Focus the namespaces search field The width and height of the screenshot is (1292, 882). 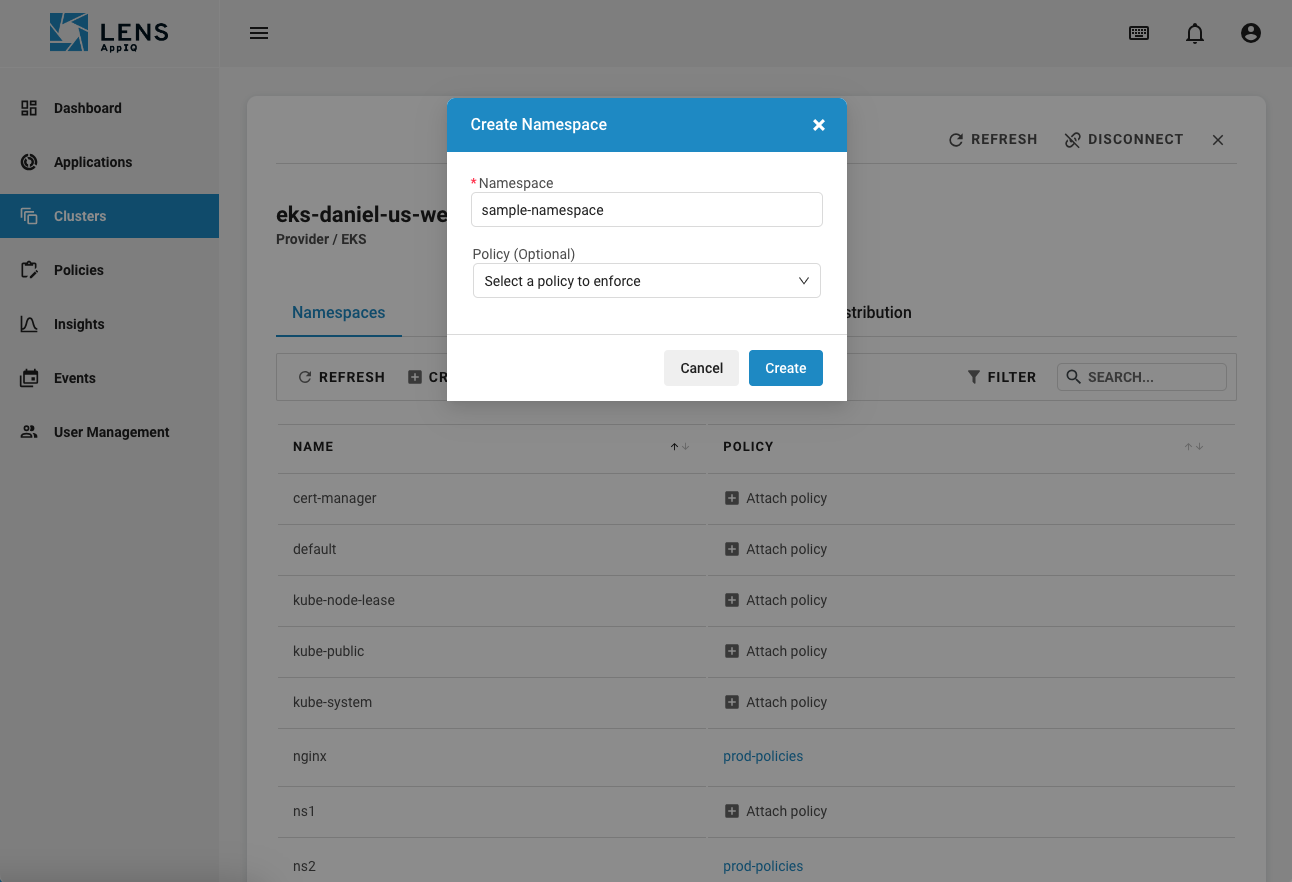1142,377
